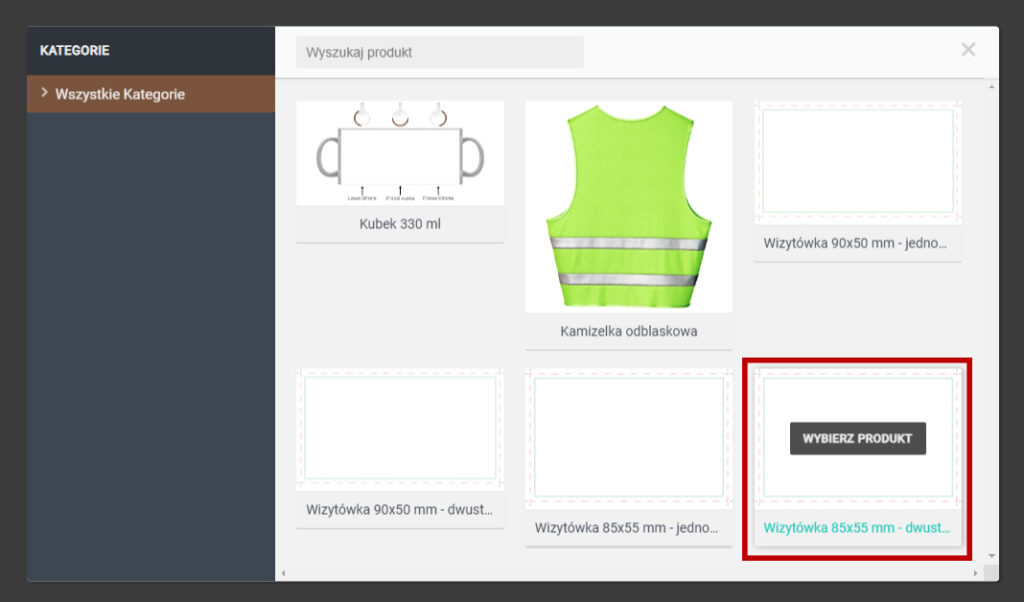This screenshot has width=1024, height=602.
Task: Click the horizontal scrollbar right arrow
Action: click(x=976, y=573)
